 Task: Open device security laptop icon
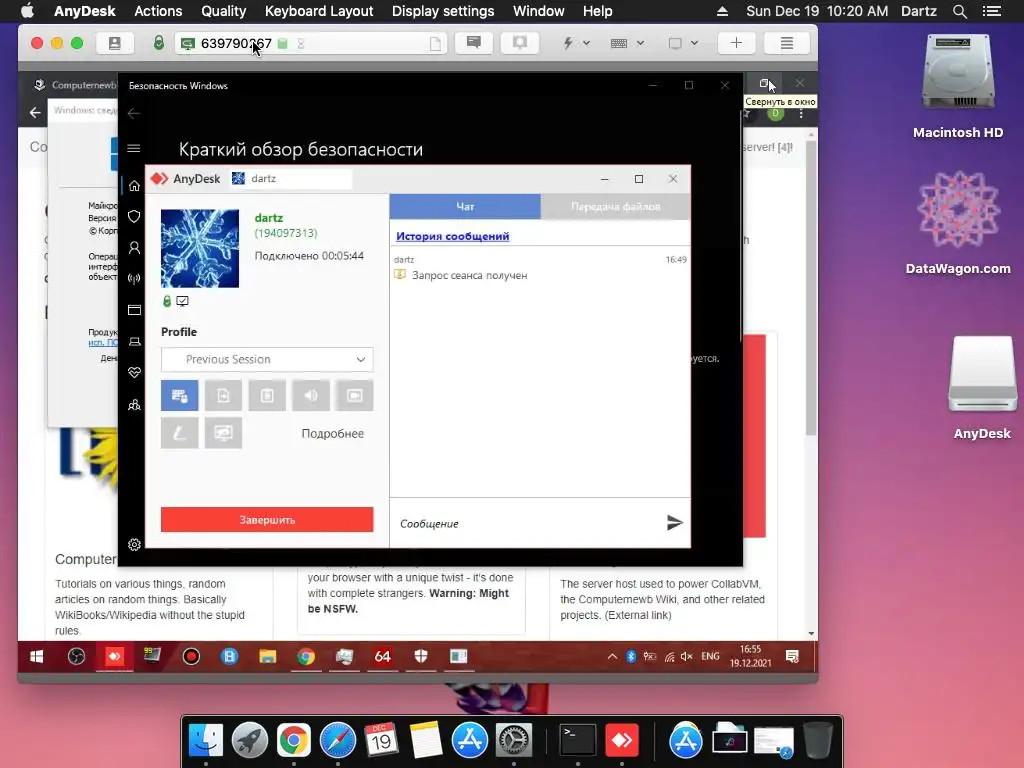tap(134, 342)
